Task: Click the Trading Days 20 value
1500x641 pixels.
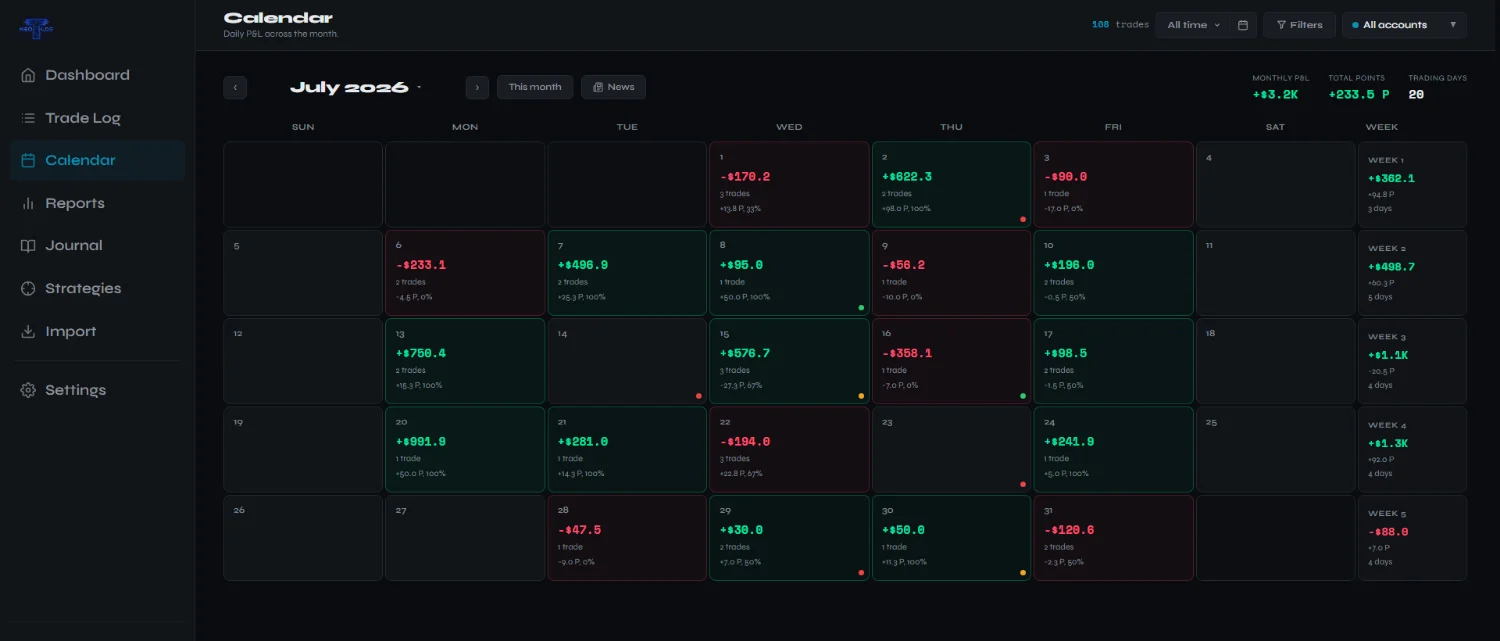Action: (x=1416, y=95)
